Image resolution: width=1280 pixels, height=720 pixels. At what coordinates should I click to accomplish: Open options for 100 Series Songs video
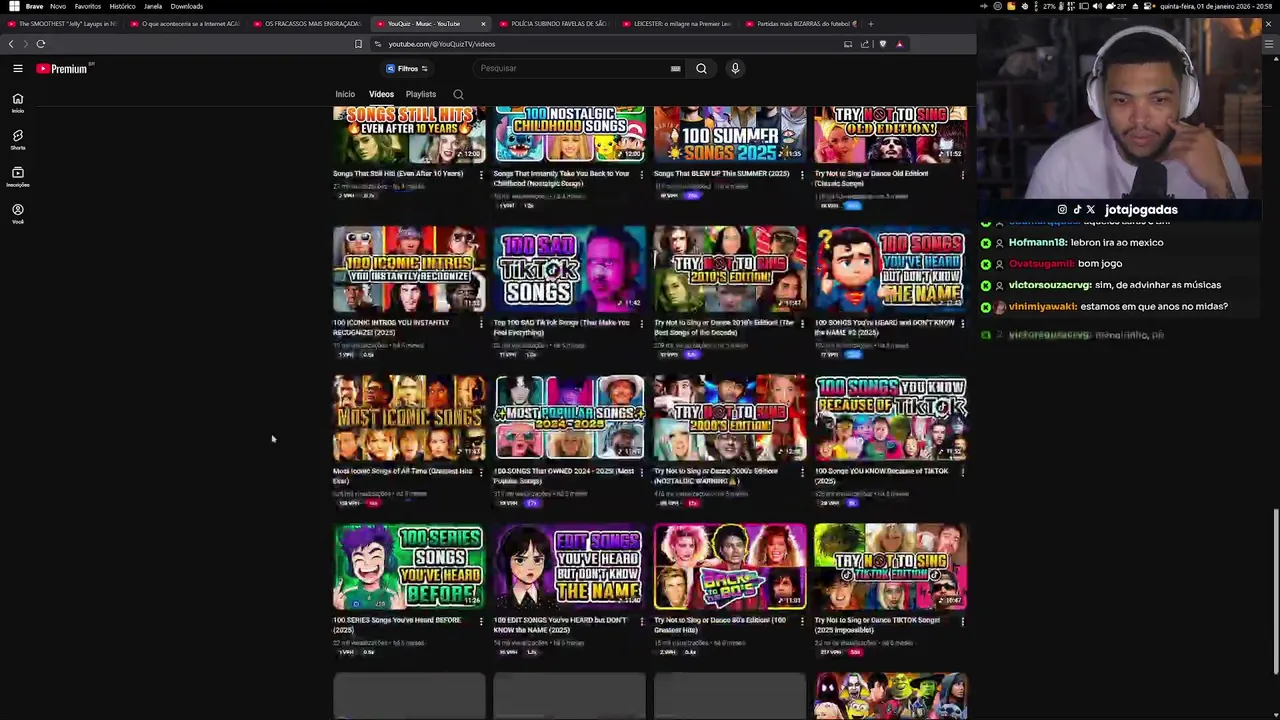coord(481,621)
